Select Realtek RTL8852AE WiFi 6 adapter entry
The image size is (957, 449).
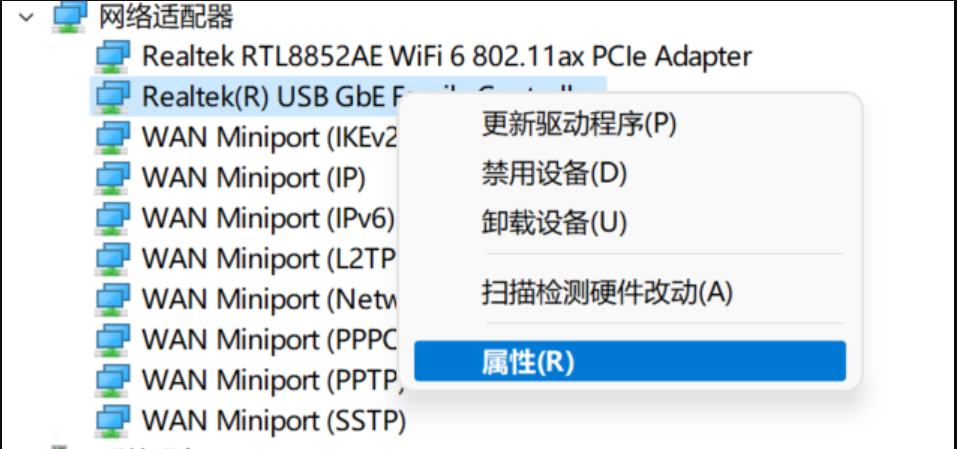(x=446, y=55)
